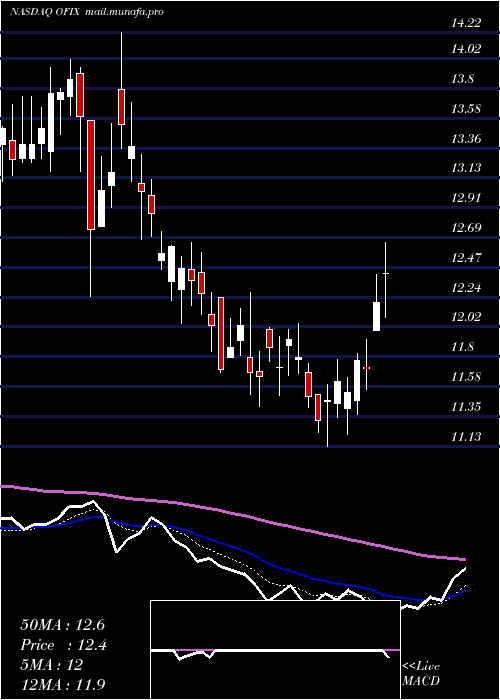Click the 14.22 price axis label

466,23
